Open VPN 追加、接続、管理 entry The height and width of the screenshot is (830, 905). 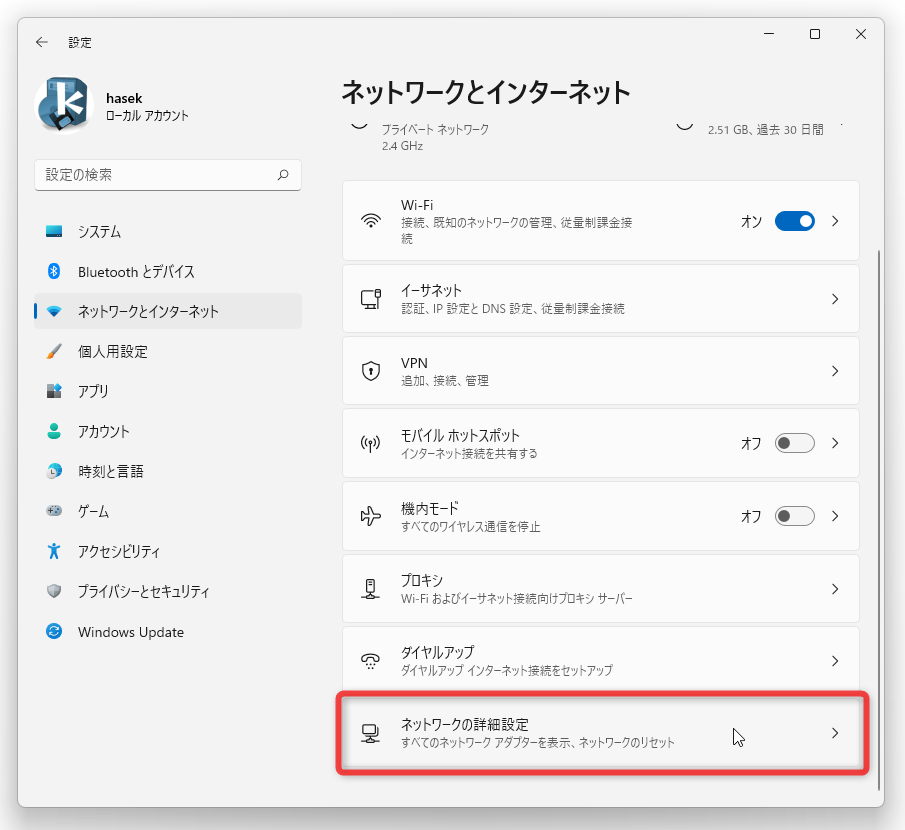[601, 371]
